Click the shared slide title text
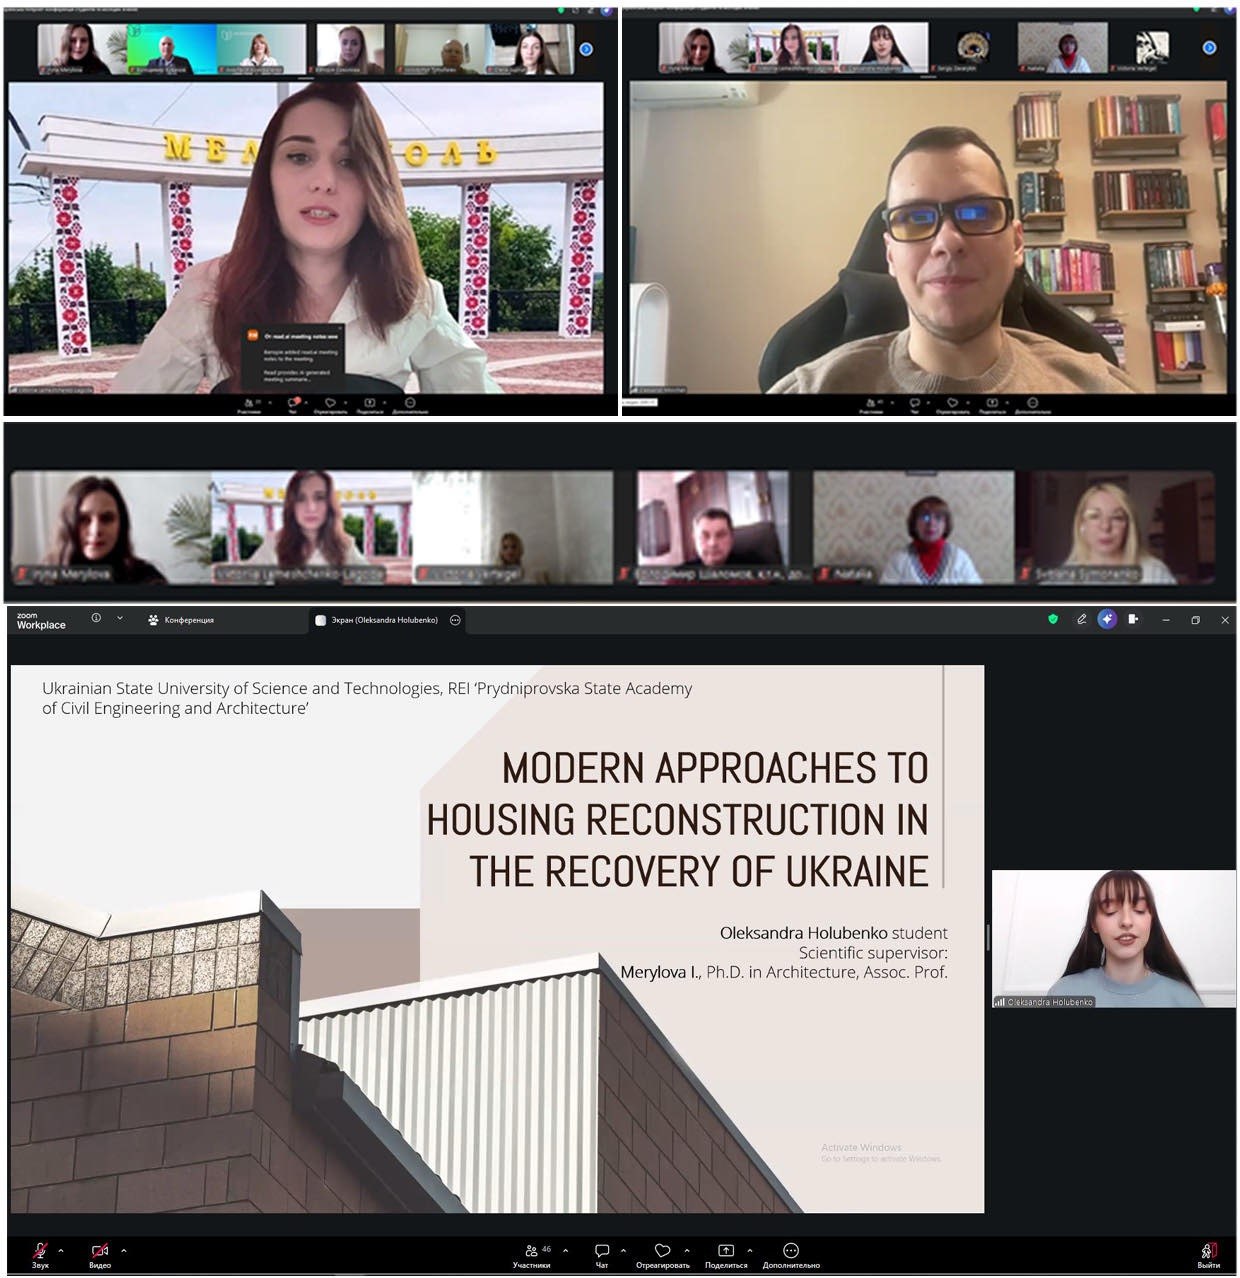 680,819
